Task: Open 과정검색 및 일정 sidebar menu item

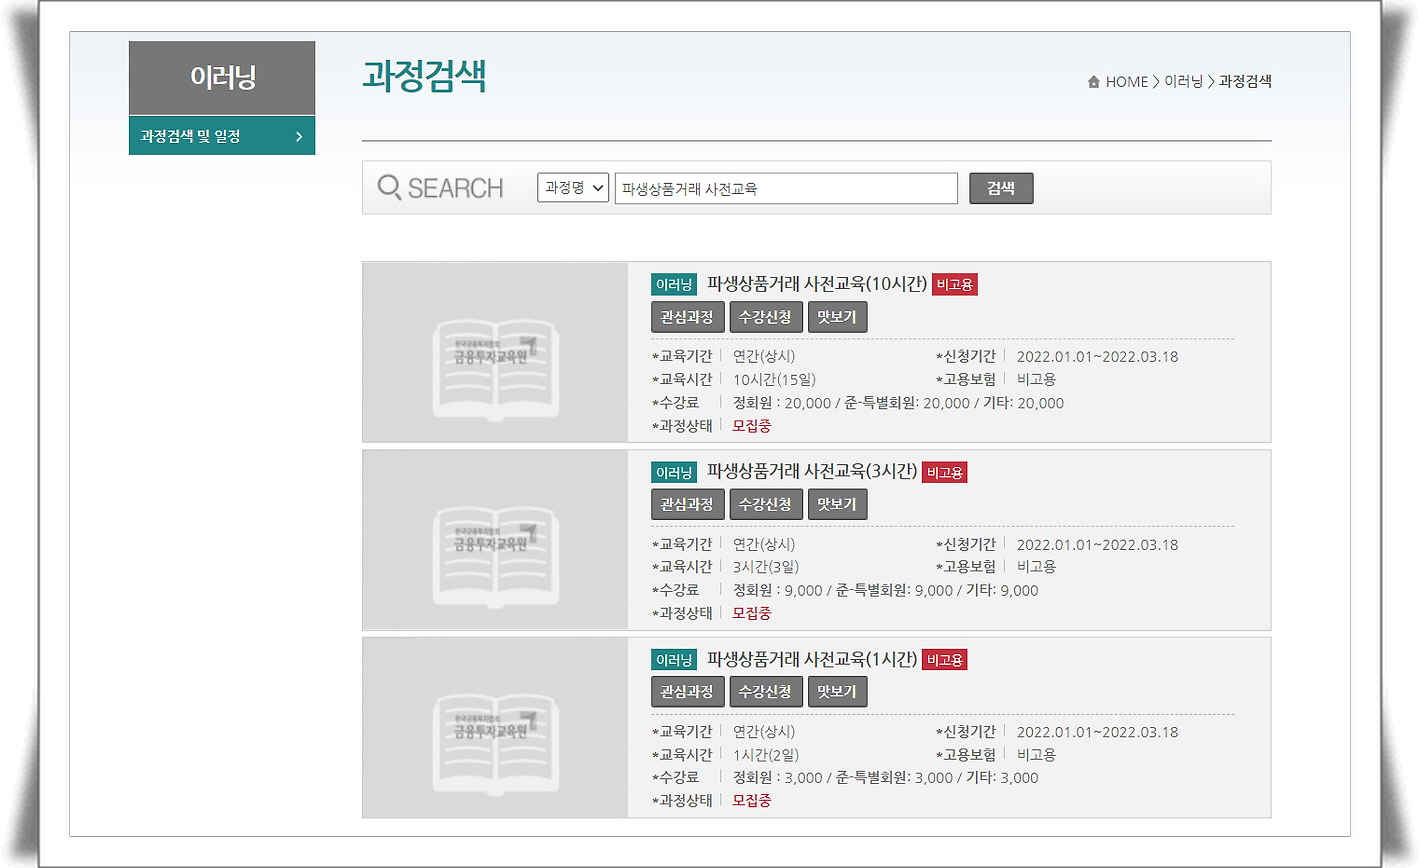Action: pyautogui.click(x=221, y=136)
